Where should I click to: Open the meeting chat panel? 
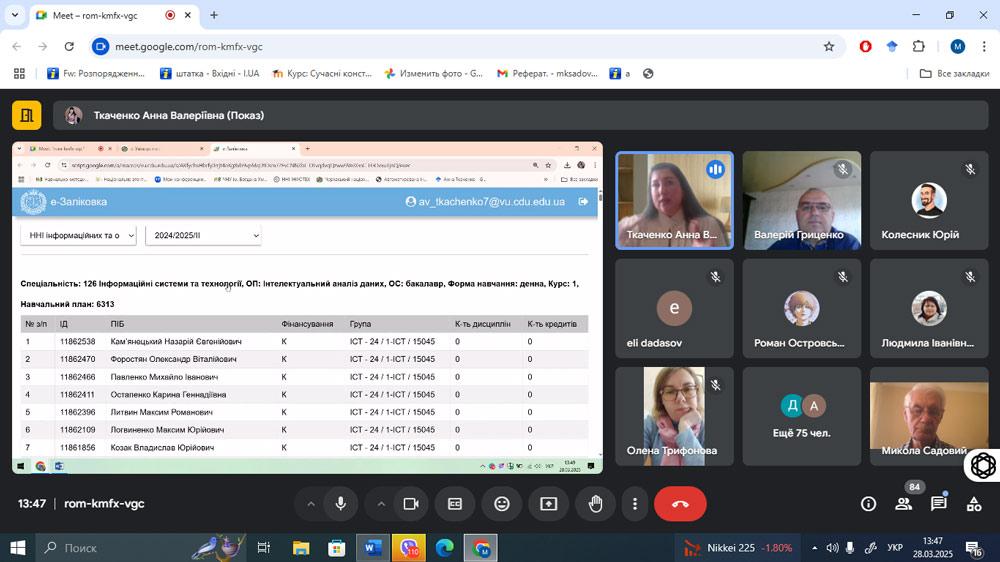click(938, 504)
